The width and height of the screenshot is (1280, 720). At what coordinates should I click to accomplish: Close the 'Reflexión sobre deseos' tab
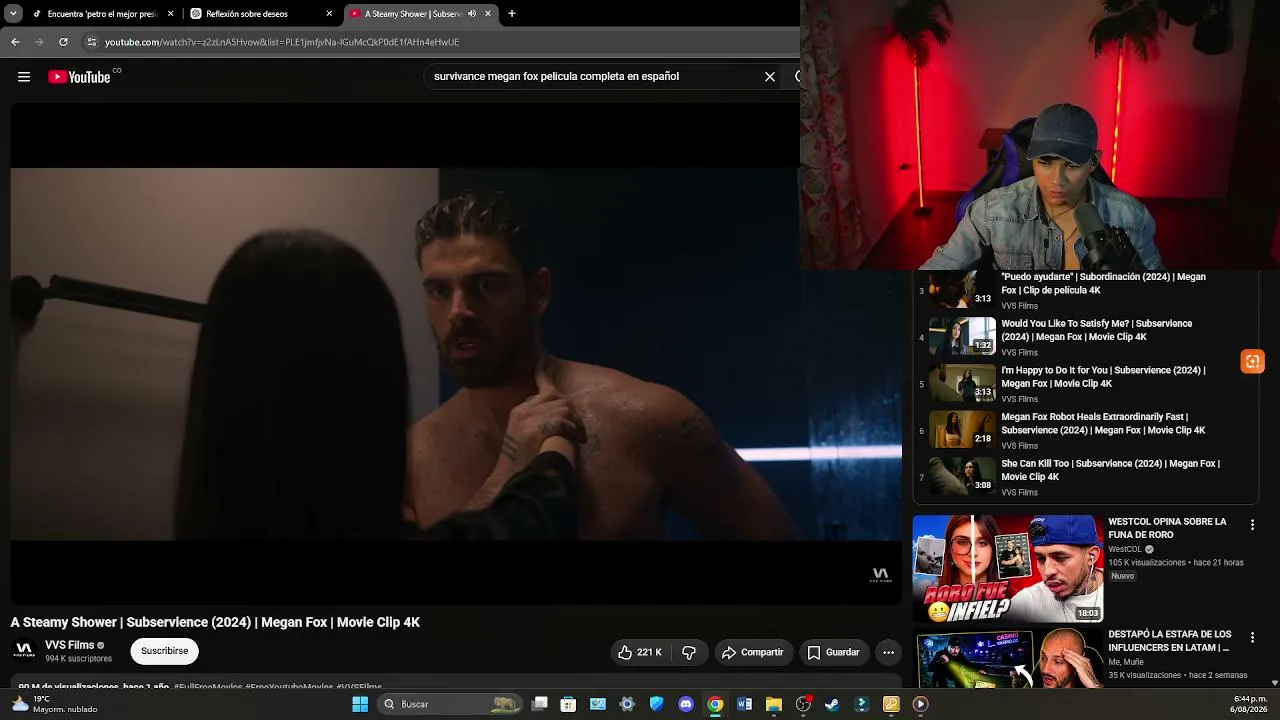(x=329, y=14)
